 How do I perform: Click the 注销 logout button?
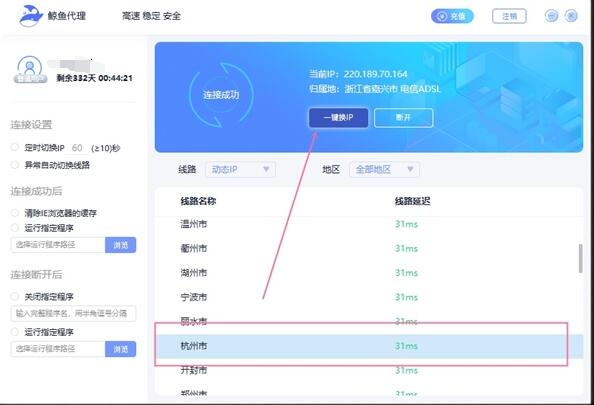(509, 16)
